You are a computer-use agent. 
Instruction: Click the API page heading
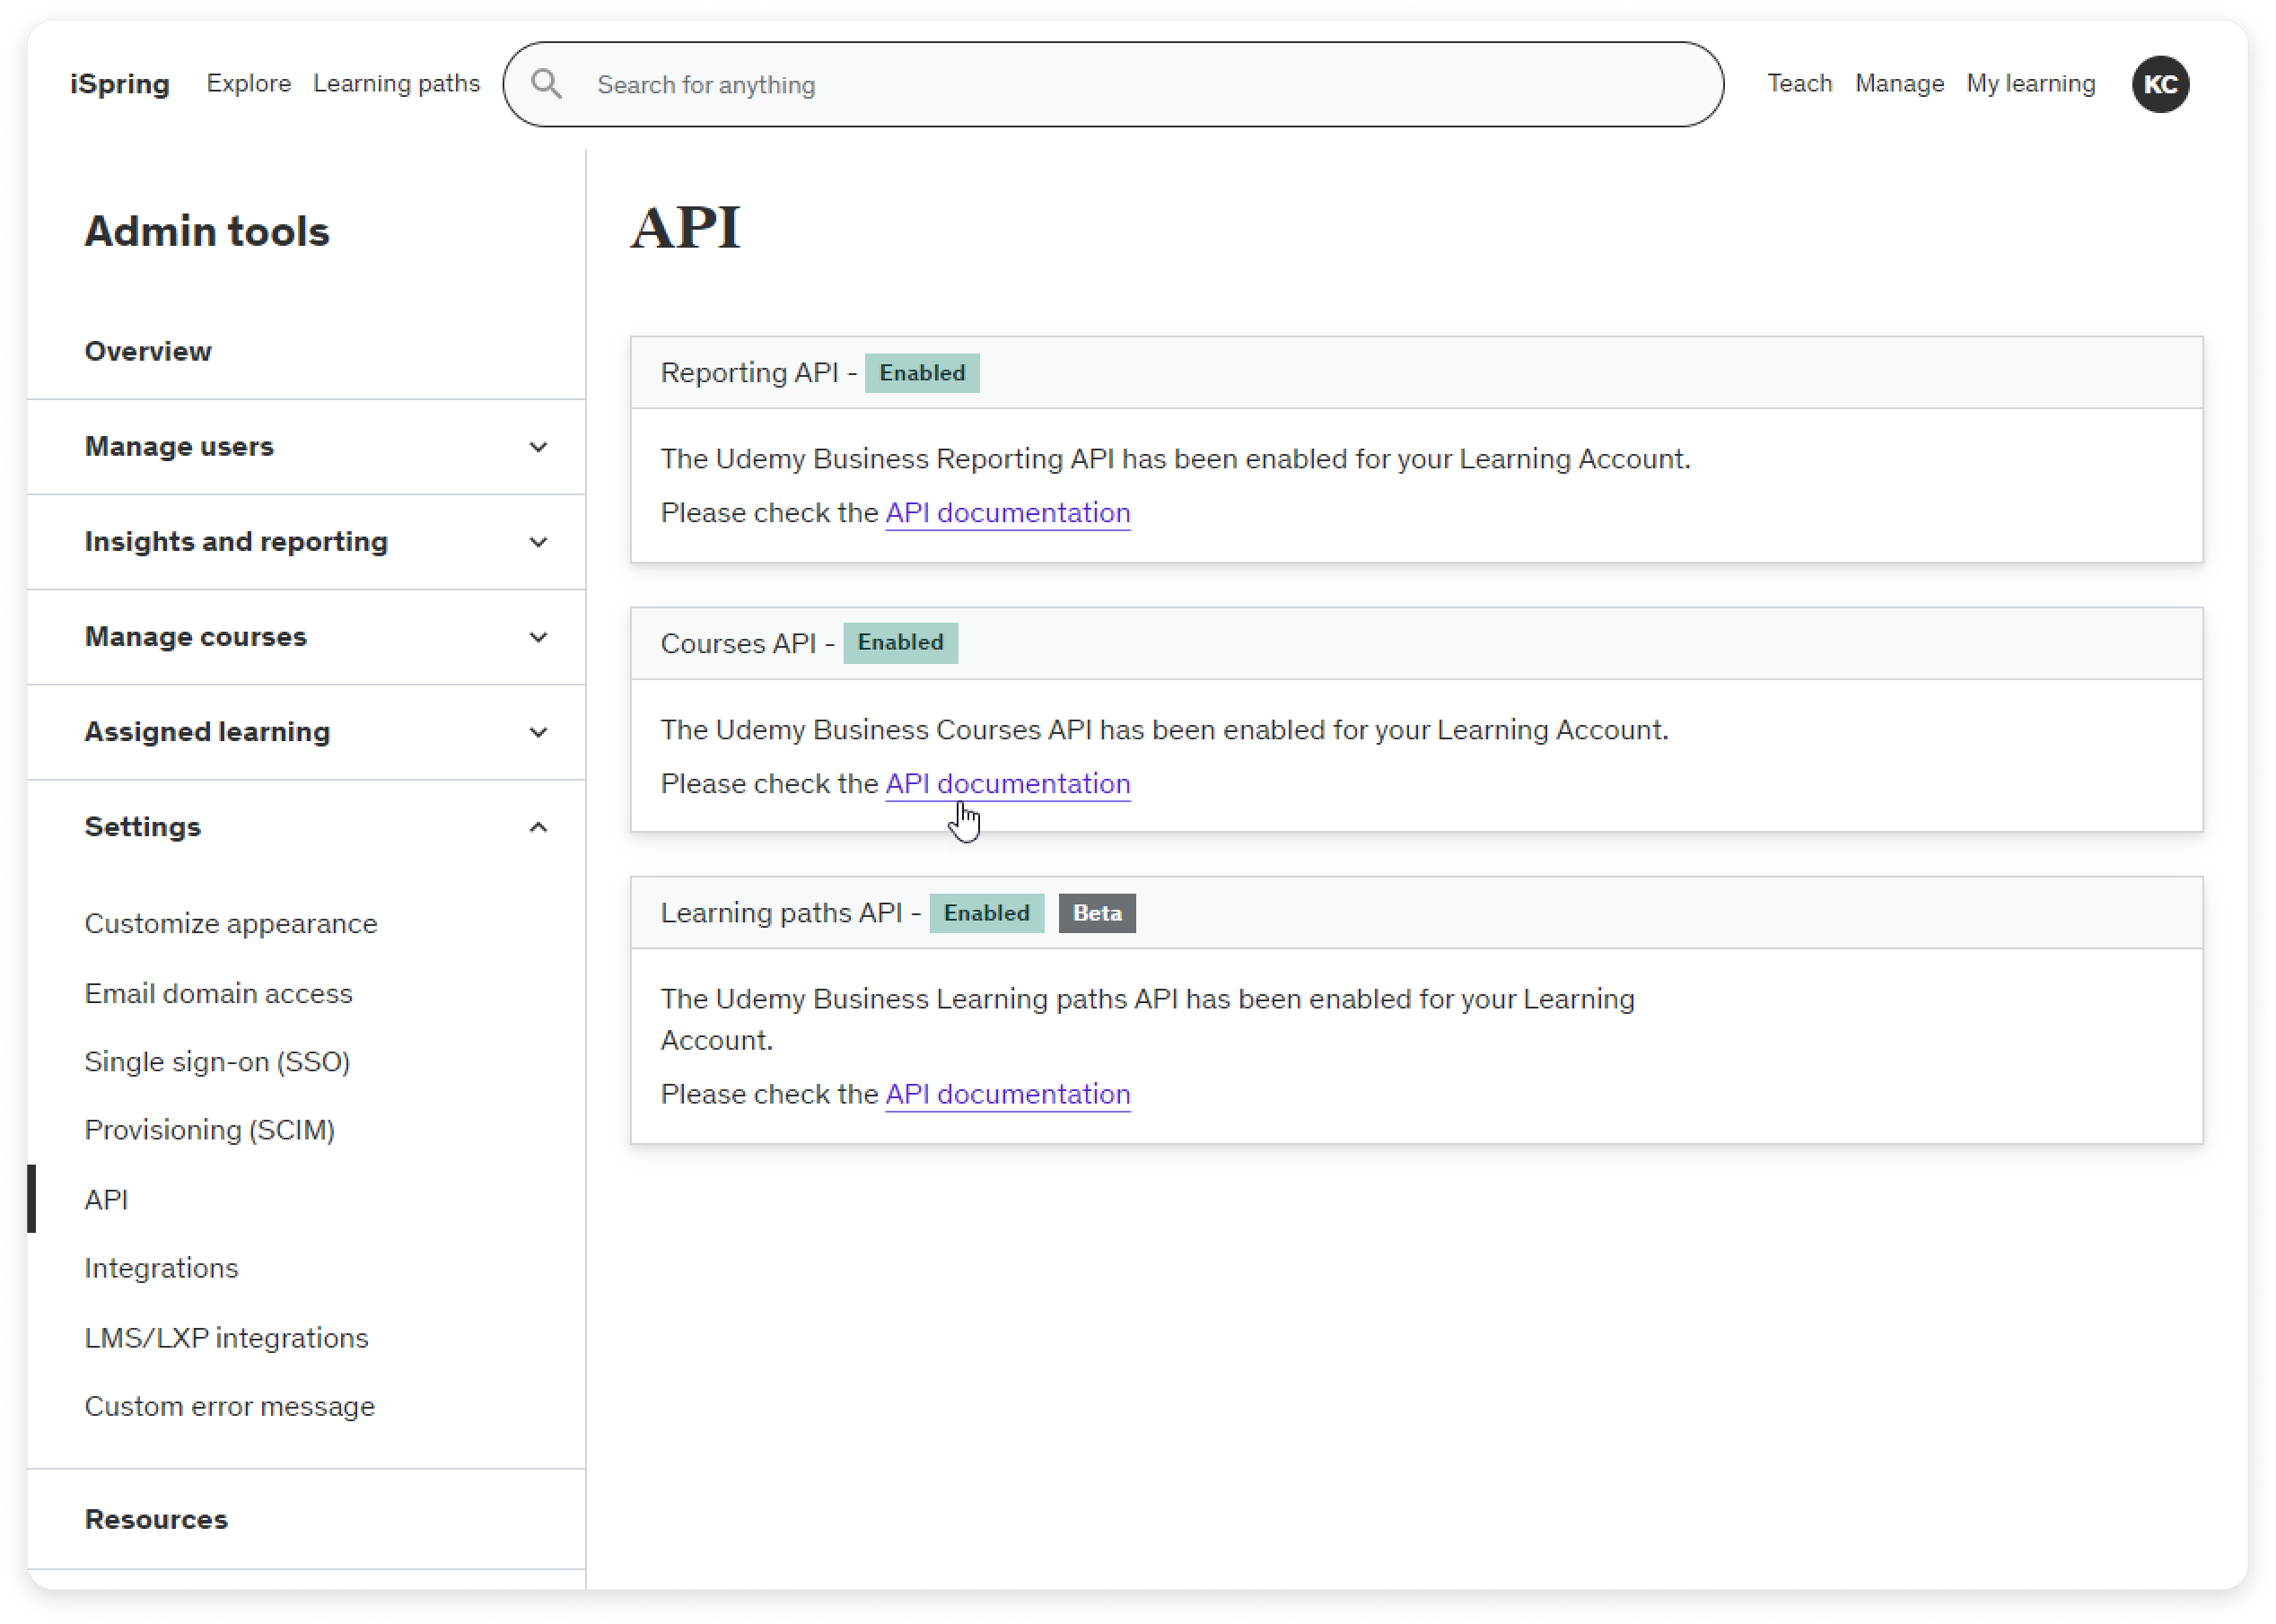(x=685, y=227)
